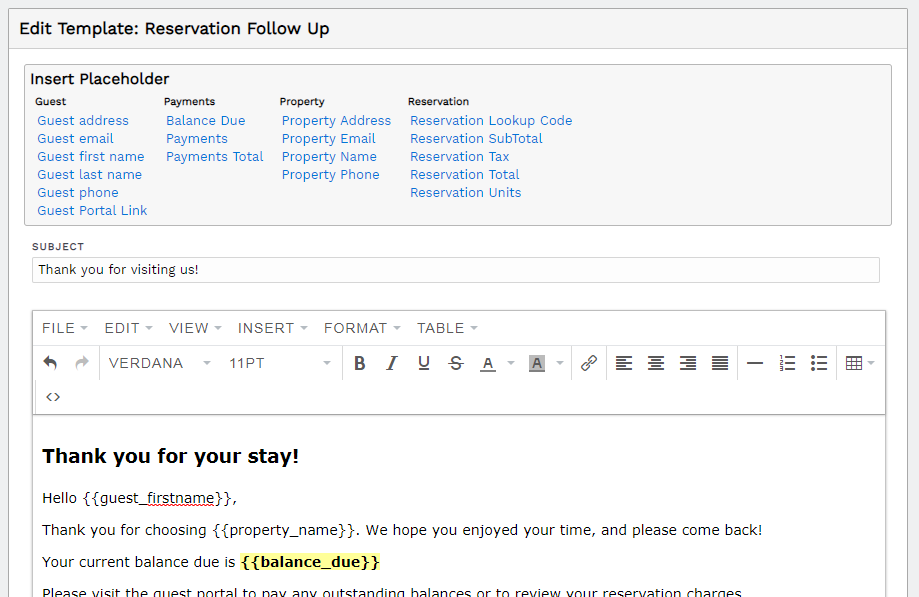
Task: Open the Source Code view icon
Action: pyautogui.click(x=53, y=396)
